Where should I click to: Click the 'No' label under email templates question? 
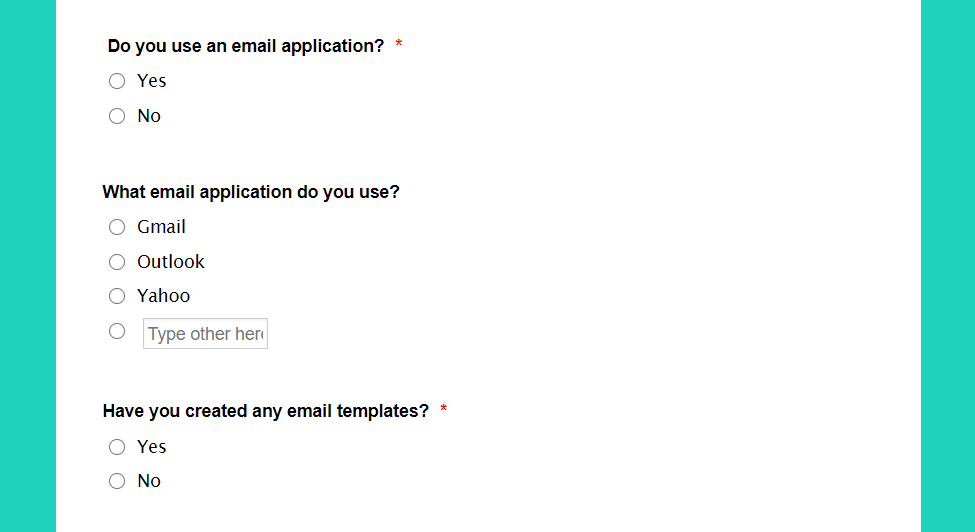pyautogui.click(x=149, y=481)
